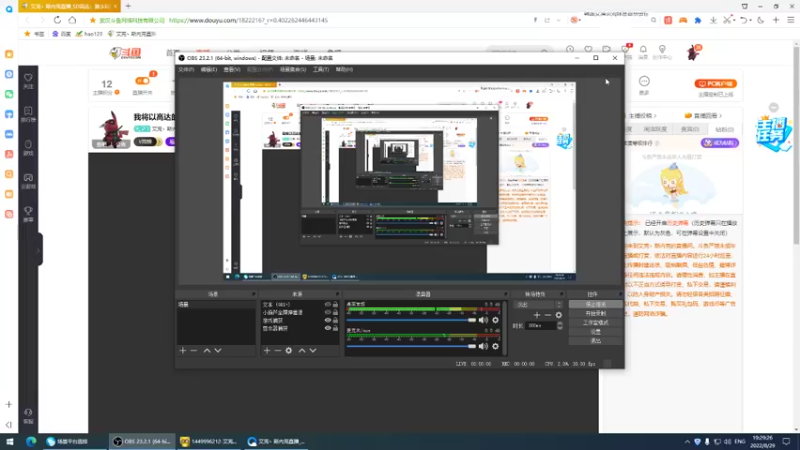The width and height of the screenshot is (800, 450).
Task: Pop out the 转场特效 dock panel
Action: point(561,294)
